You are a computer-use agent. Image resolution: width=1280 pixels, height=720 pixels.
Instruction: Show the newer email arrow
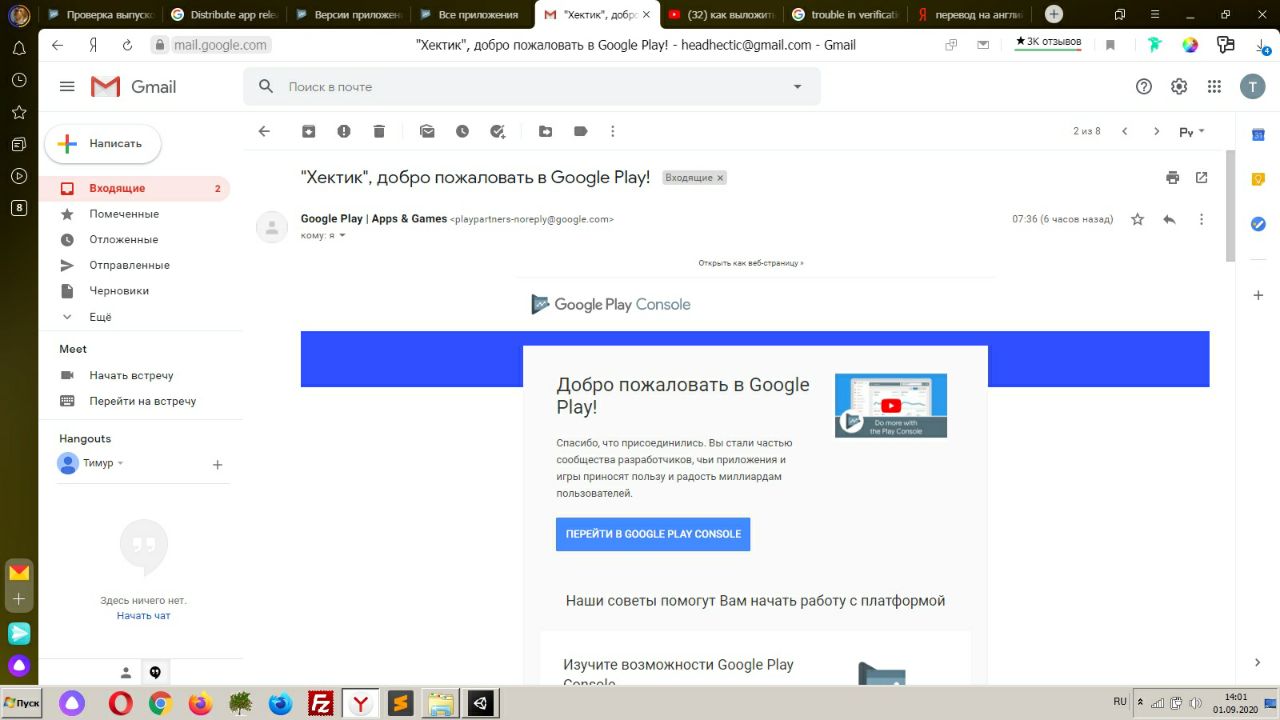(x=1125, y=131)
